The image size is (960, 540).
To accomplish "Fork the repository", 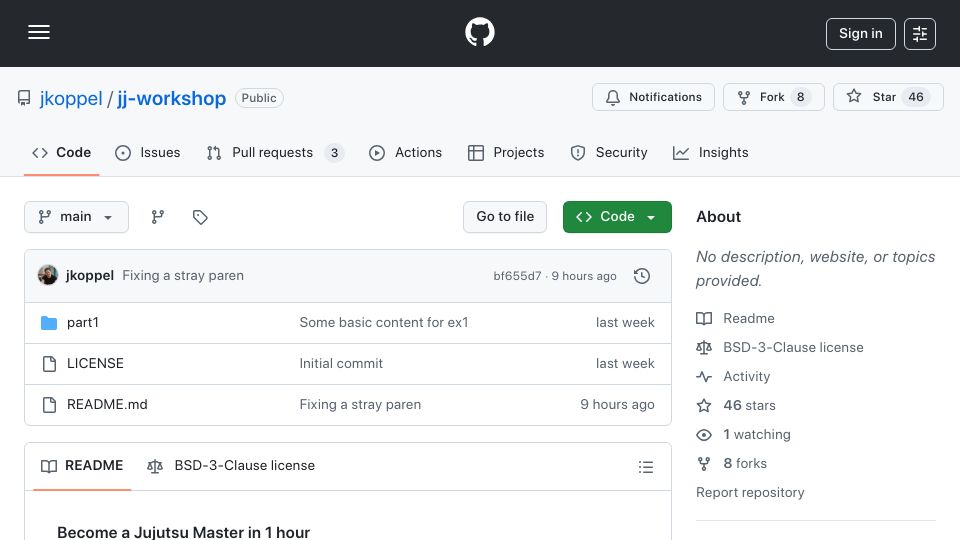I will point(774,97).
